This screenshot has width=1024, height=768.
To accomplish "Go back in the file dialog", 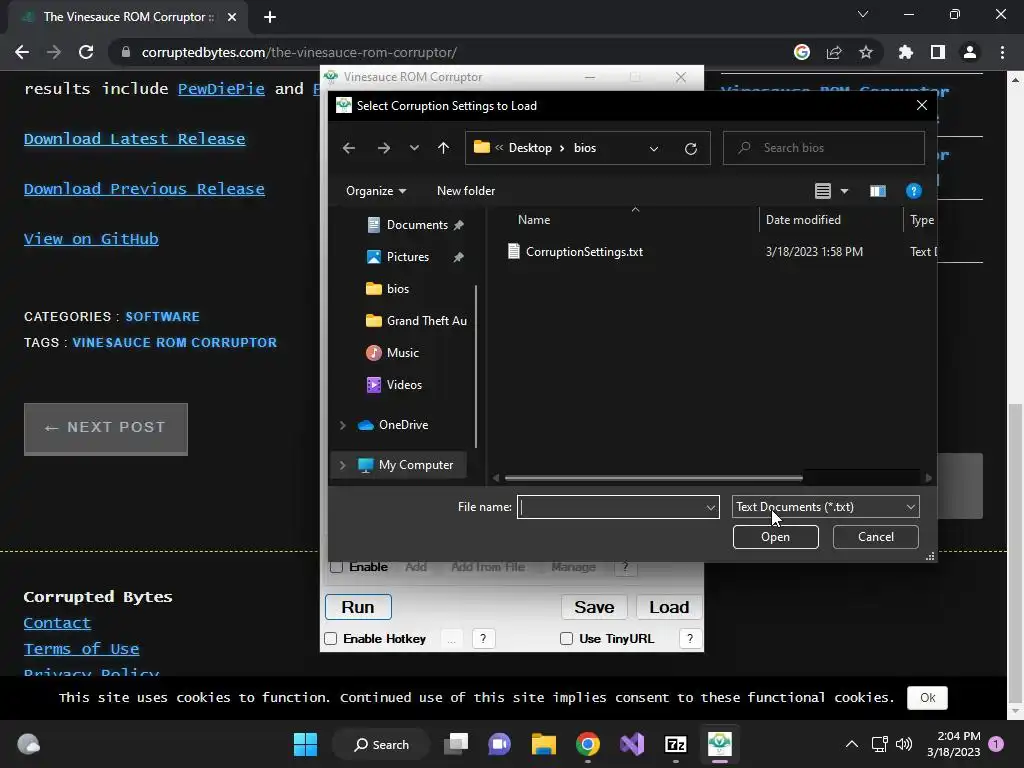I will click(x=349, y=148).
